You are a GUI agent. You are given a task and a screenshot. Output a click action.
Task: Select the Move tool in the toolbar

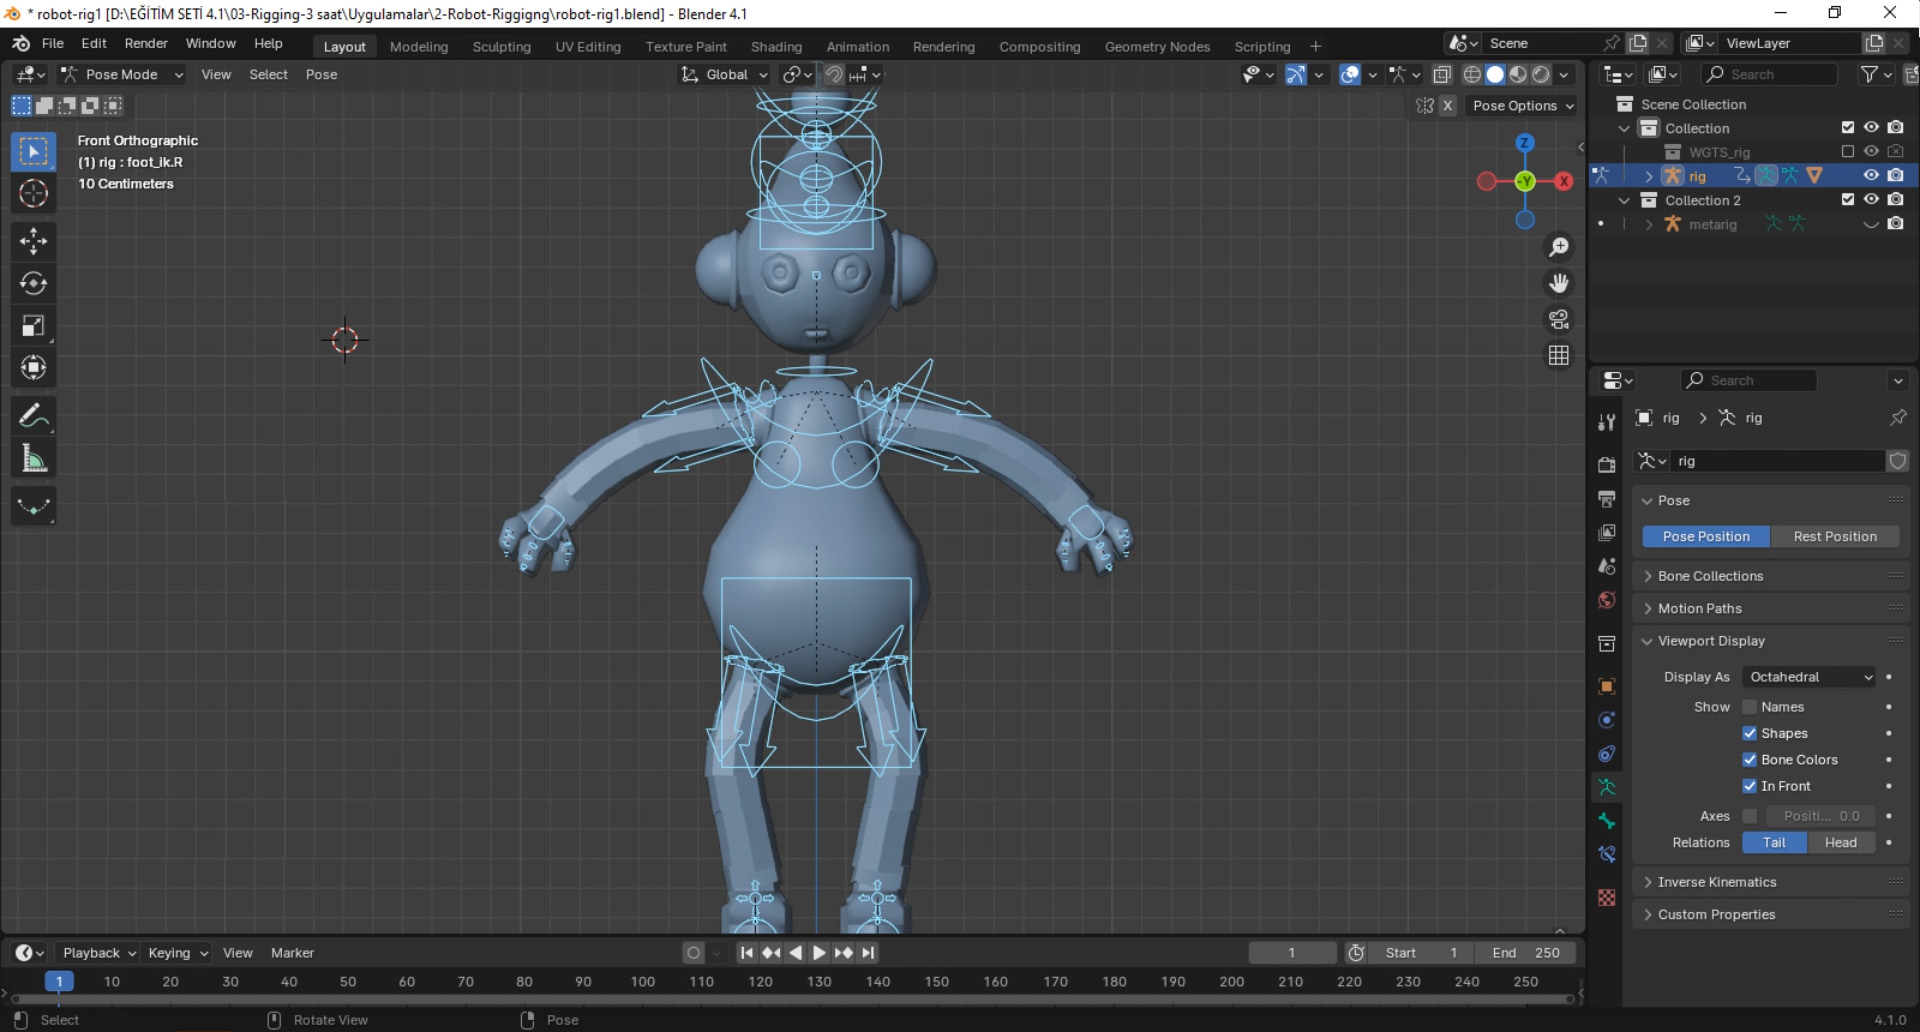pos(33,241)
